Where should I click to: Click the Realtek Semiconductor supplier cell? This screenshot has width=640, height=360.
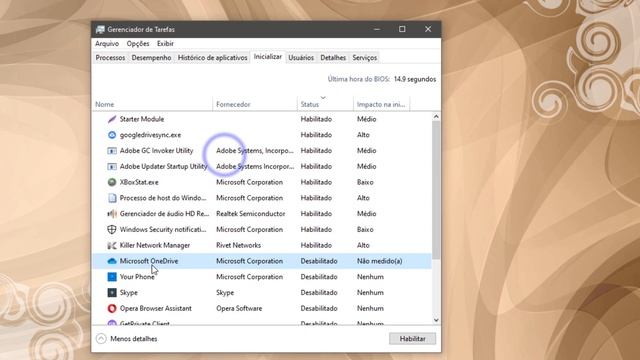coord(251,214)
